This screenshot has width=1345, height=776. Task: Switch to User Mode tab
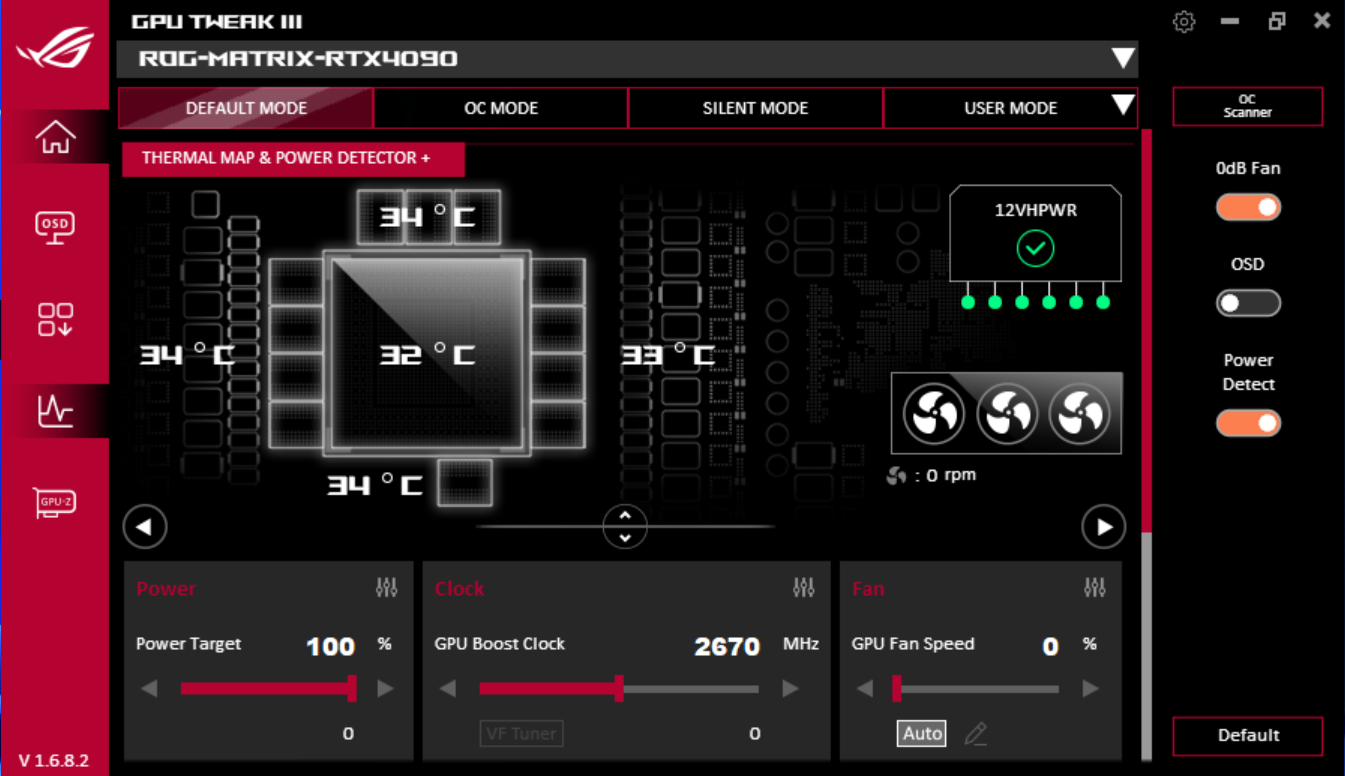(x=1010, y=108)
